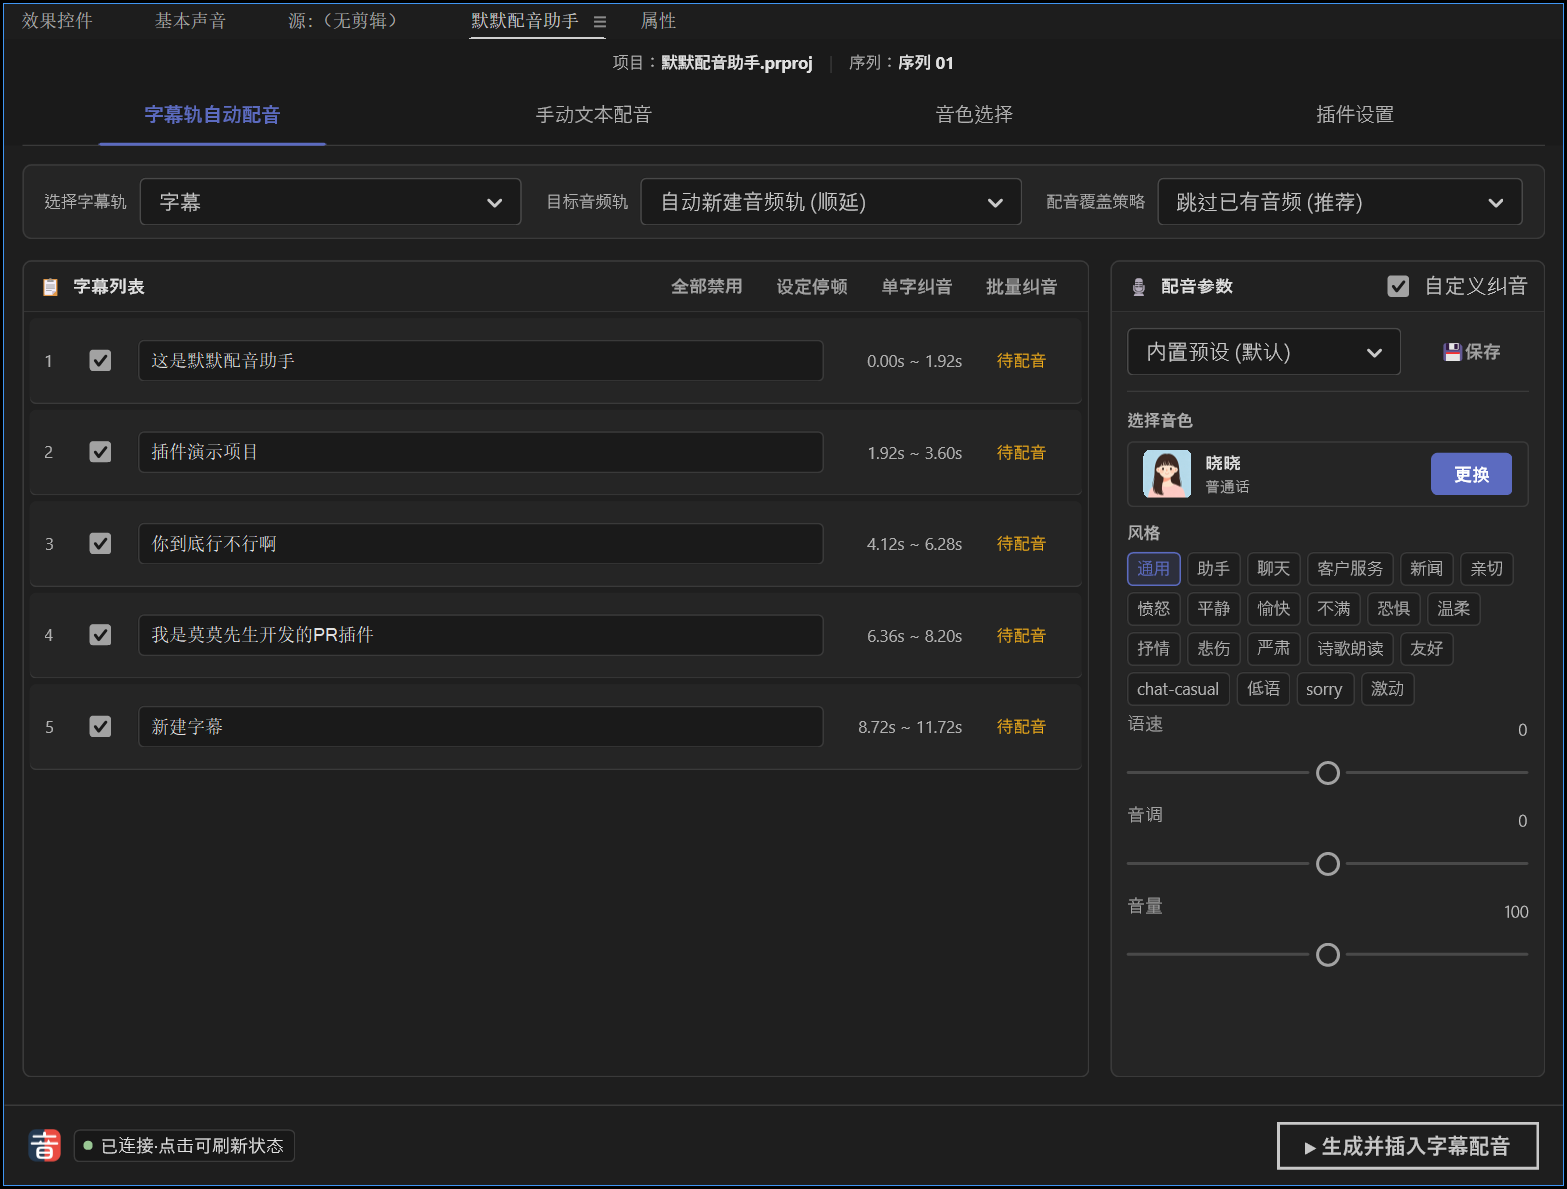This screenshot has width=1567, height=1189.
Task: Open the 目标音频轨 dropdown
Action: coord(831,202)
